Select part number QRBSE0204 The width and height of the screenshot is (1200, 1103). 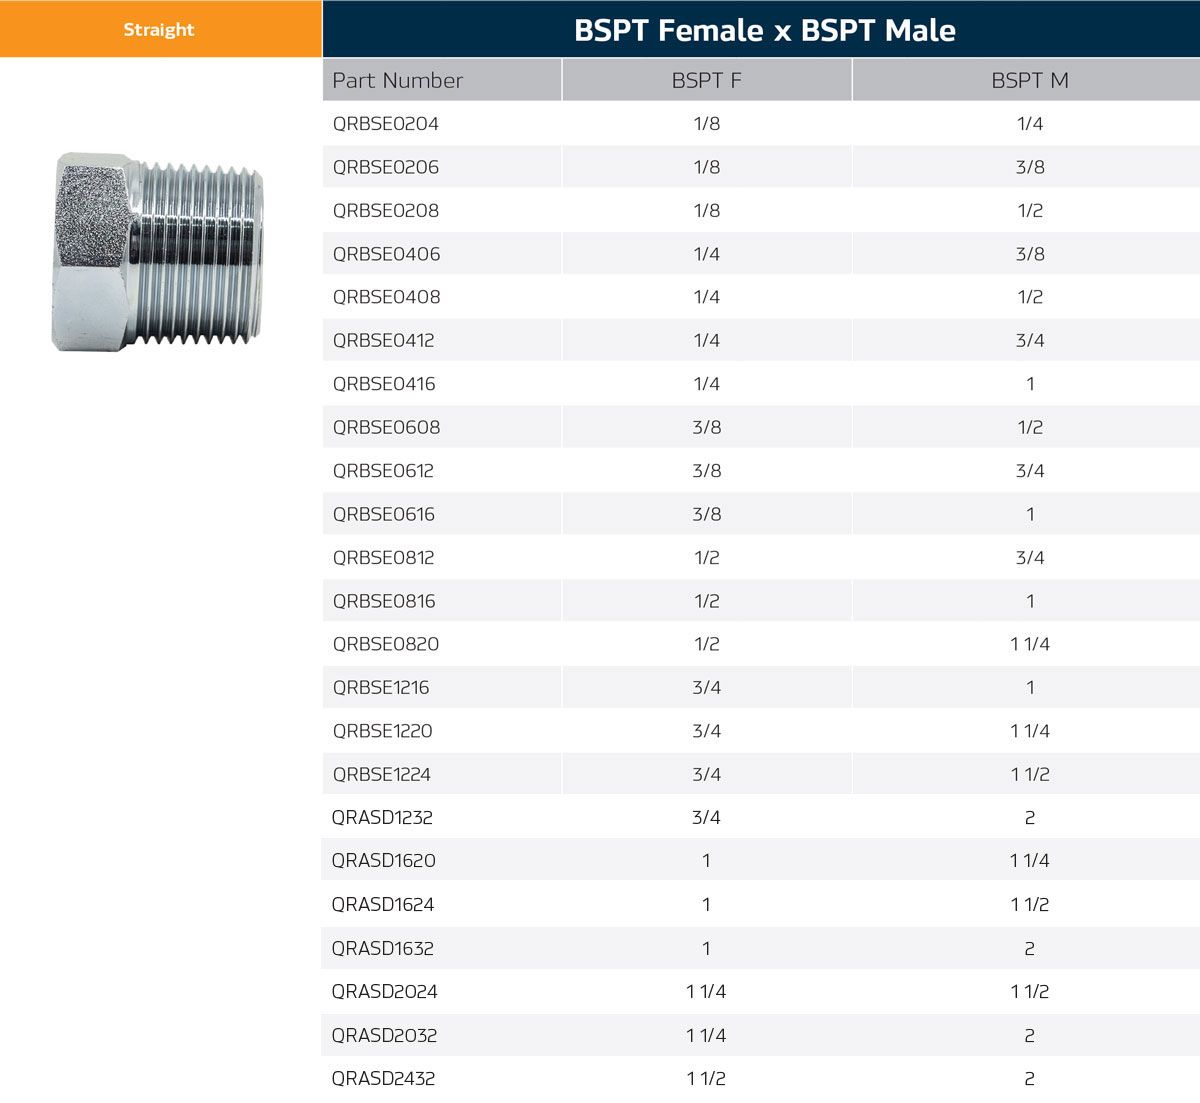tap(386, 124)
